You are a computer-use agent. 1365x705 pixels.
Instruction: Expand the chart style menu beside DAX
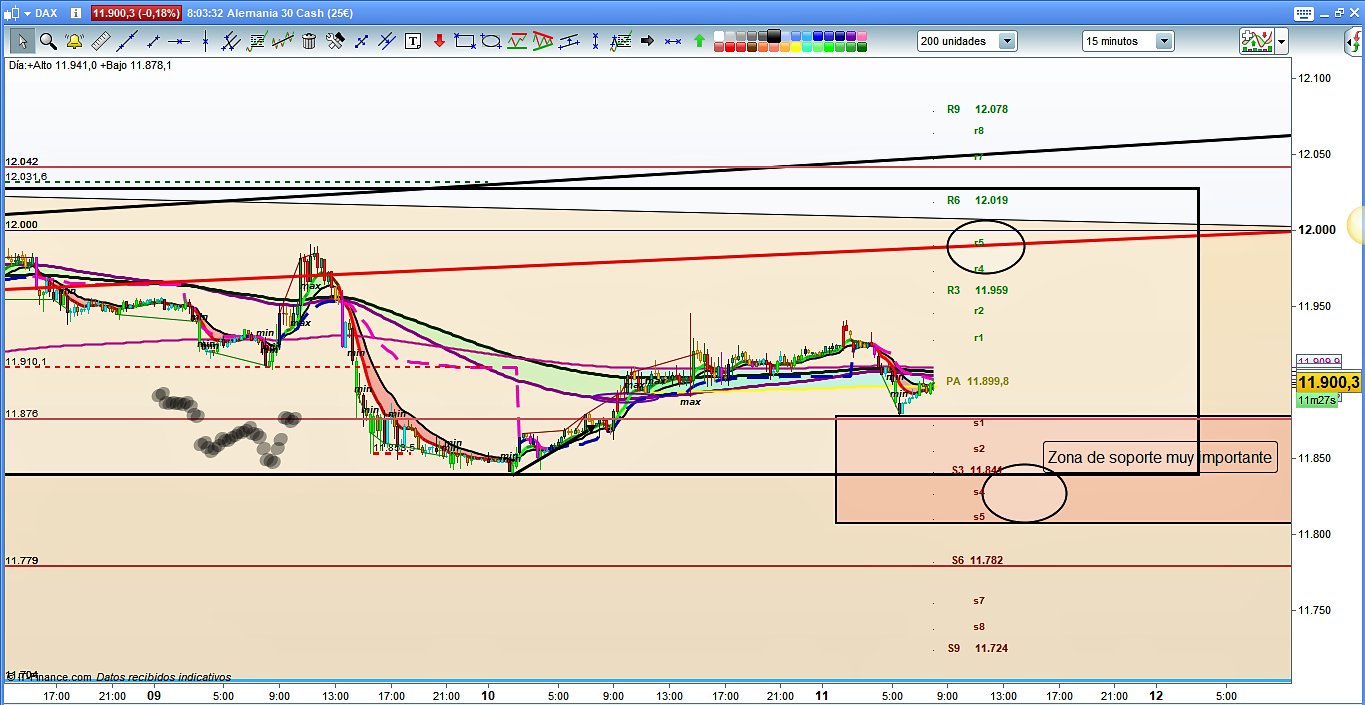coord(27,13)
